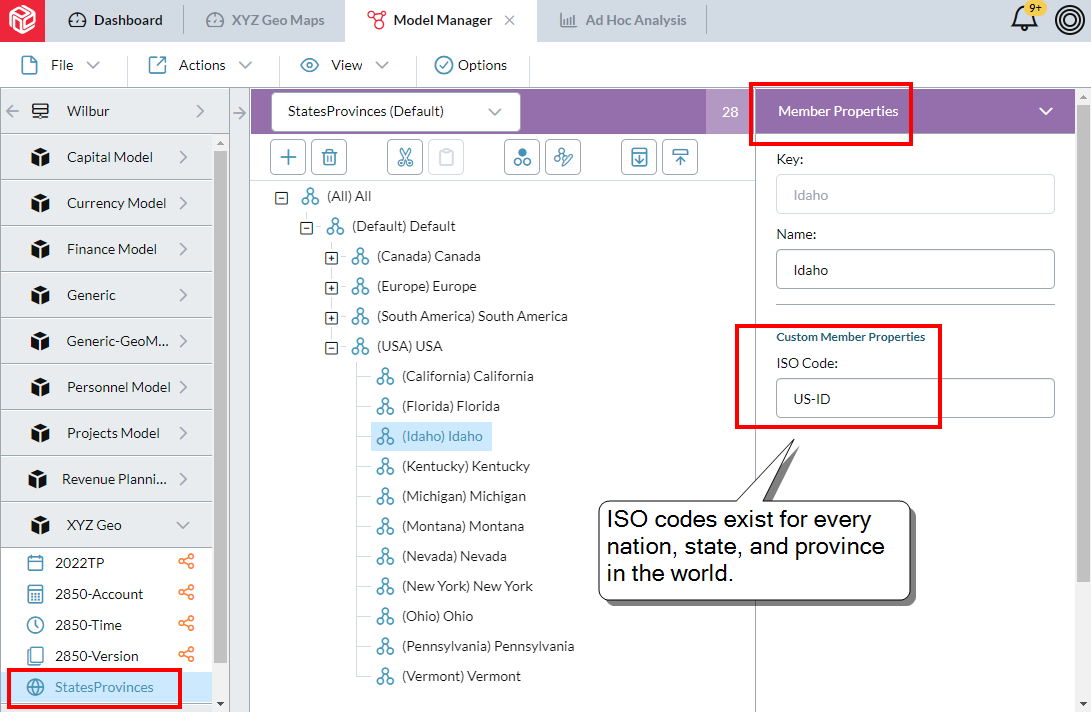Open the user profile circle icon
Viewport: 1091px width, 712px height.
(1069, 20)
